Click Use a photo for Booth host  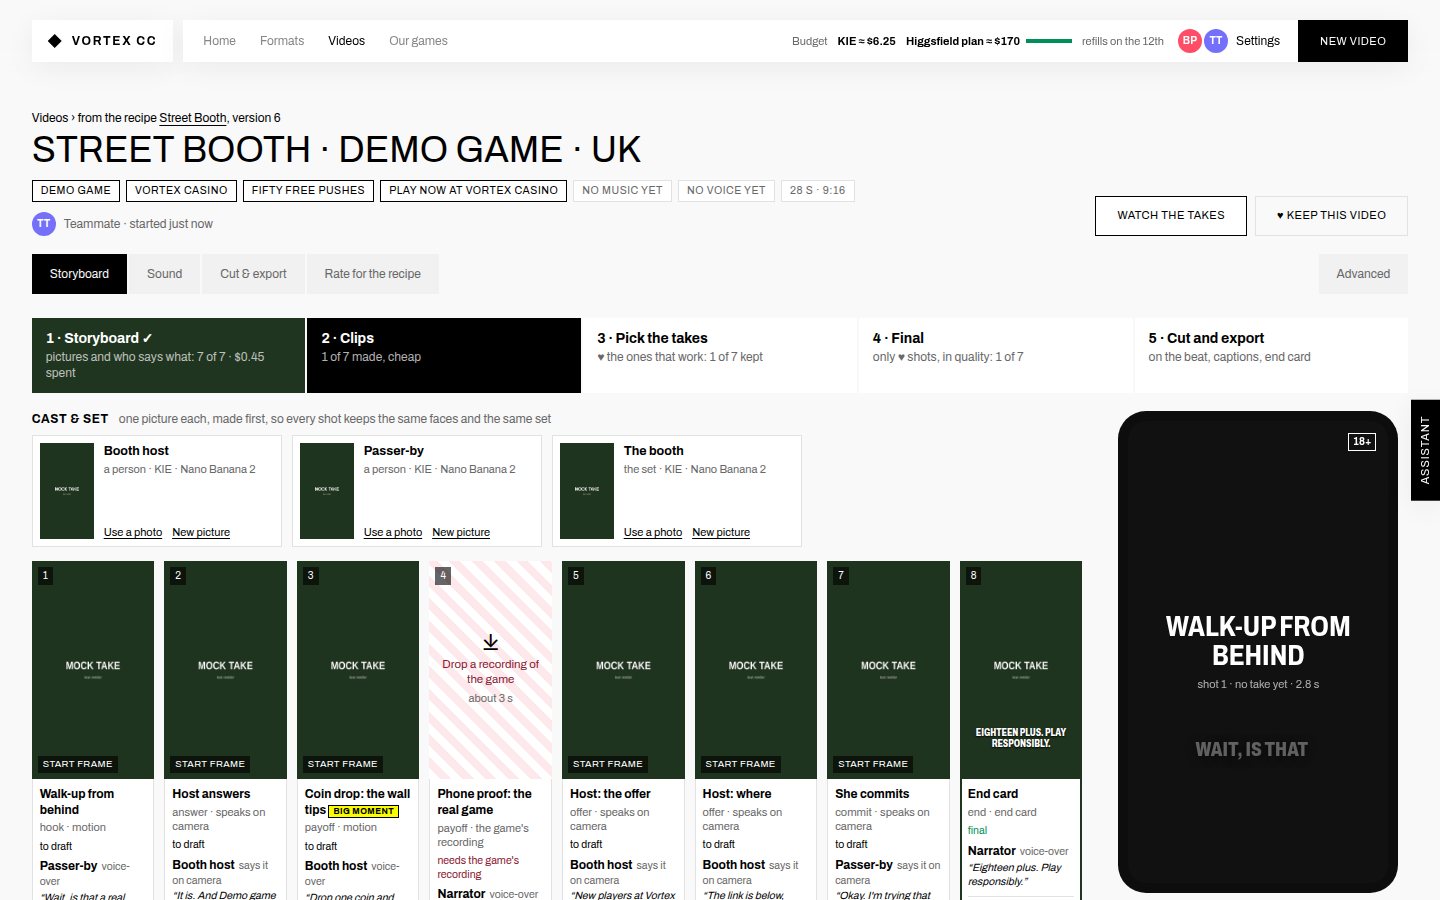tap(133, 532)
